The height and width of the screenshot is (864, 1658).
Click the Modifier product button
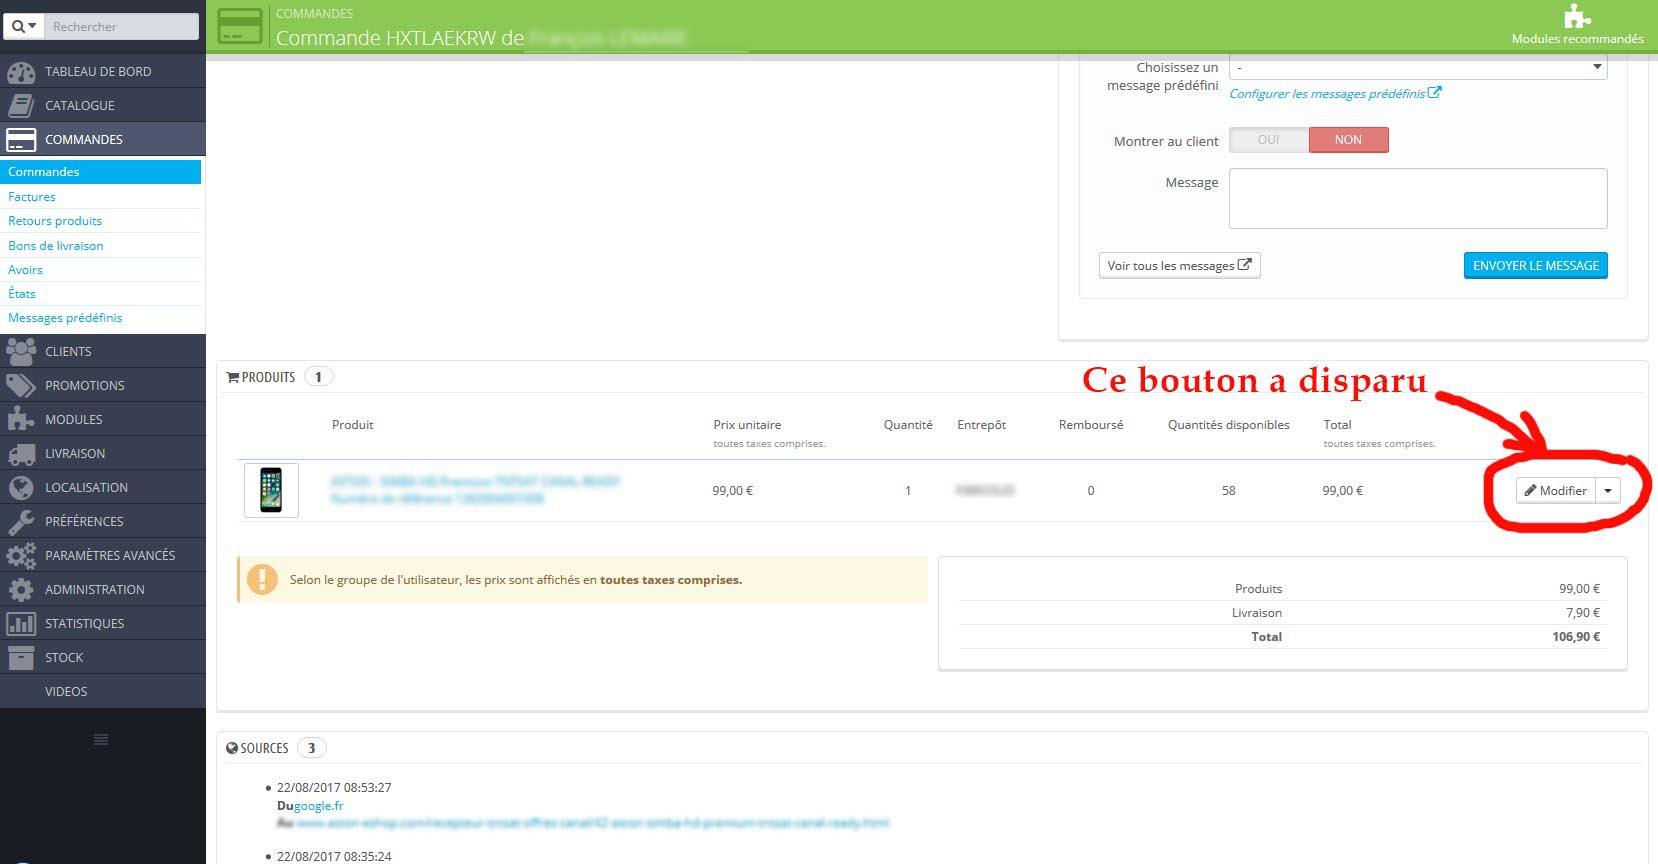coord(1556,490)
